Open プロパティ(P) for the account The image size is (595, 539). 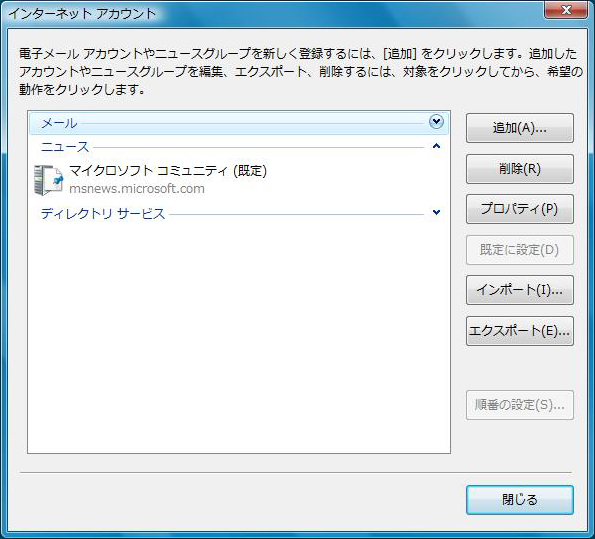(x=519, y=209)
